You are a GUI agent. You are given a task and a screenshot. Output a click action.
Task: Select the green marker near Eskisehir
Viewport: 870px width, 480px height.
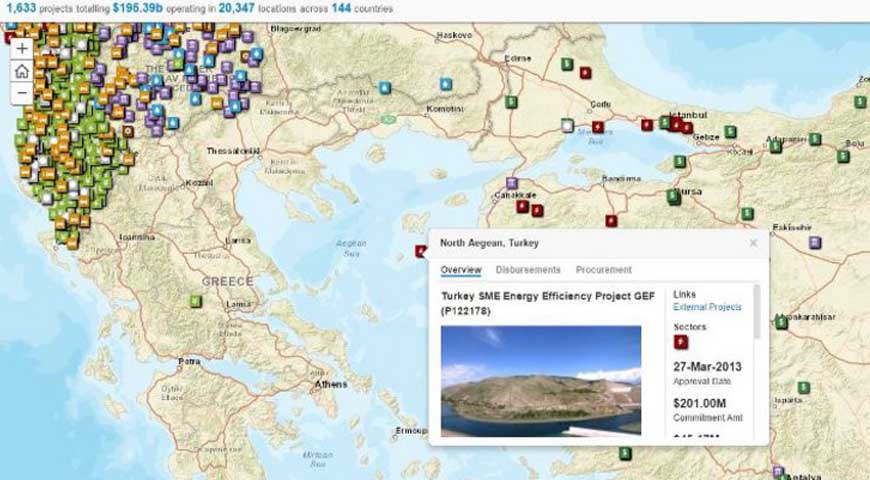click(x=747, y=214)
